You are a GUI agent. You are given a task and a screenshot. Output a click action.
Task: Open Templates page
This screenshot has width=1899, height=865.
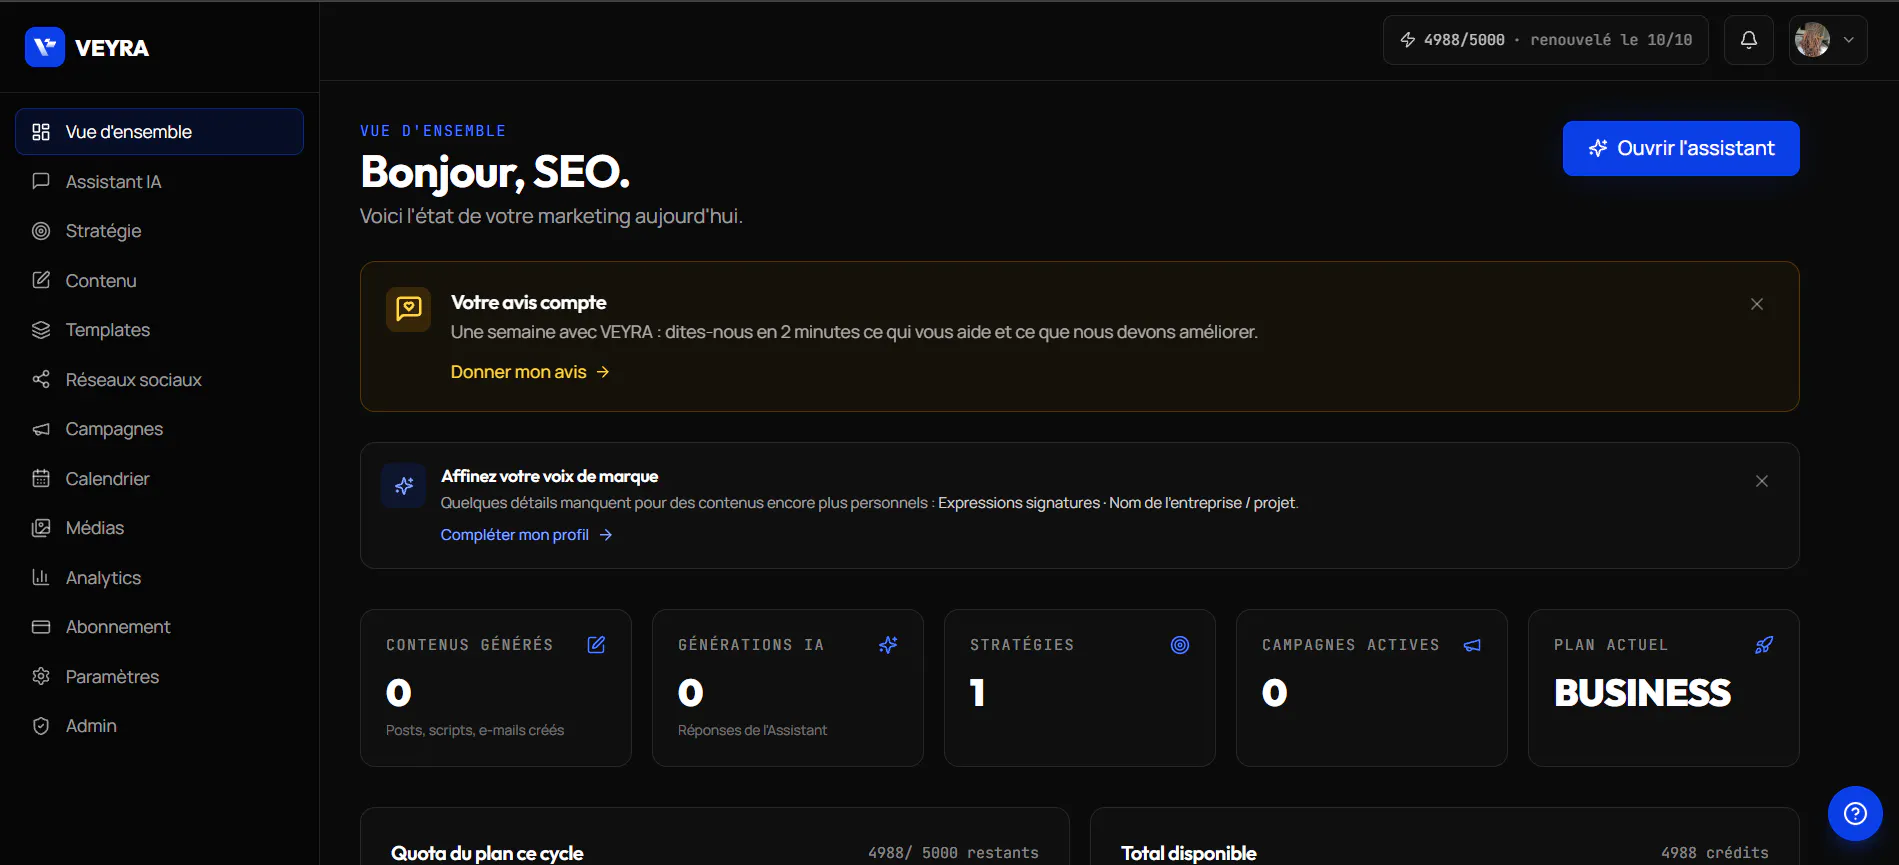[159, 330]
